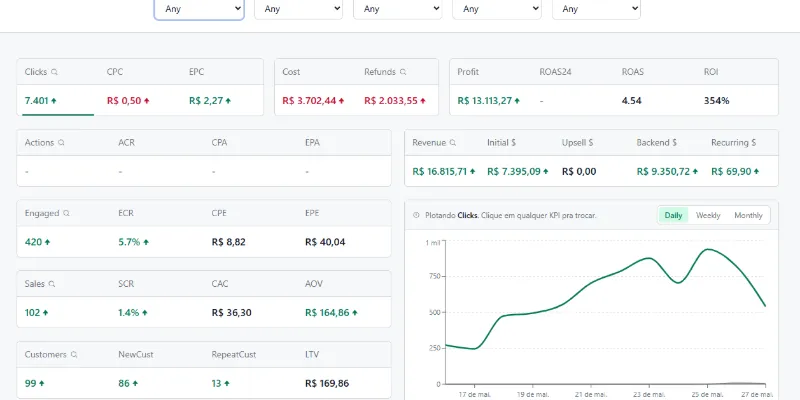Open the second Any dropdown

point(298,9)
